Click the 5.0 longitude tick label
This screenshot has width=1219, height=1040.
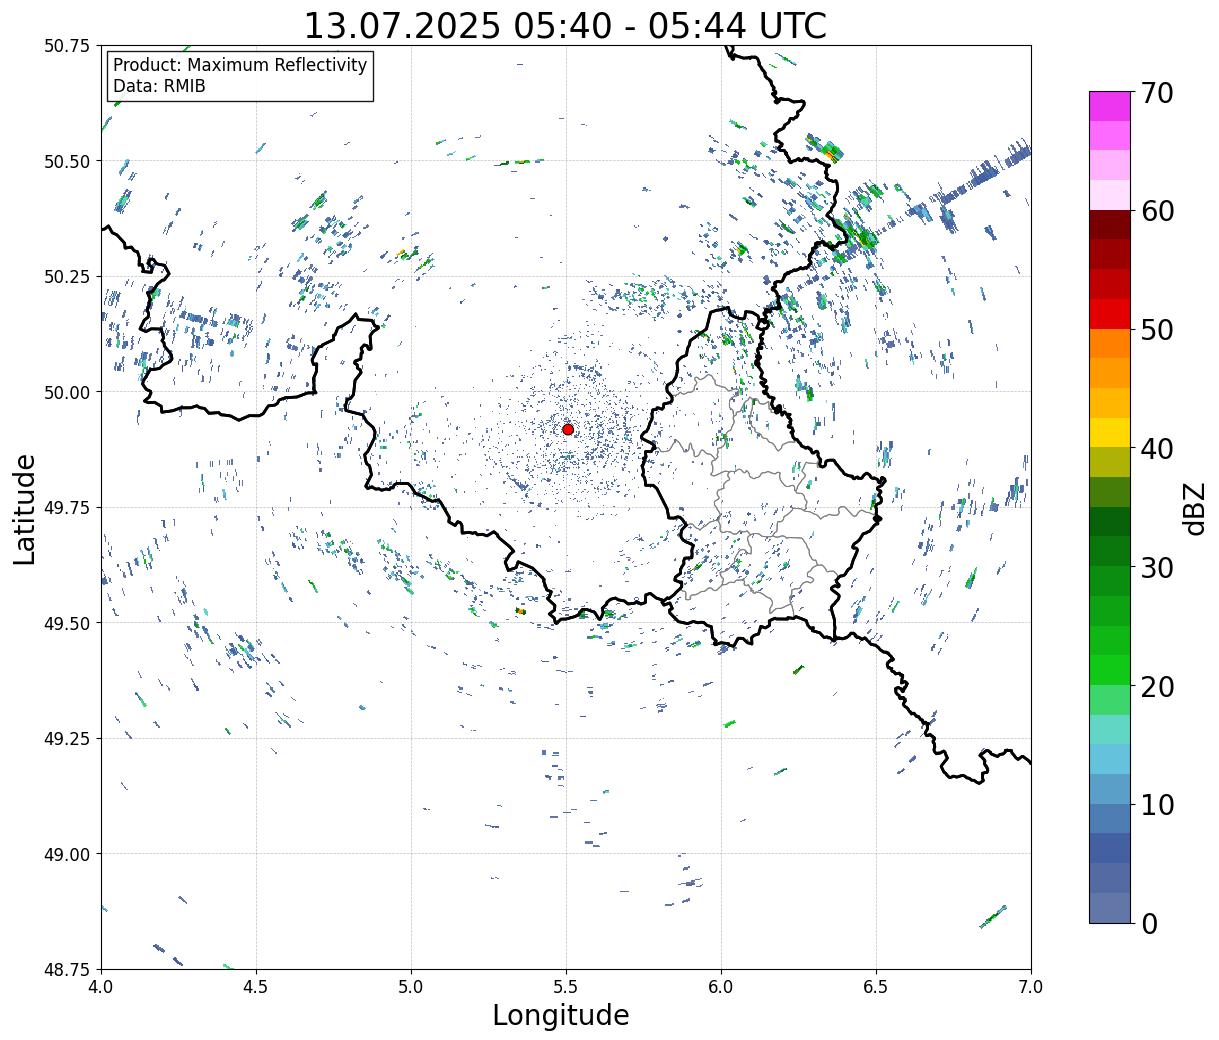(x=411, y=986)
